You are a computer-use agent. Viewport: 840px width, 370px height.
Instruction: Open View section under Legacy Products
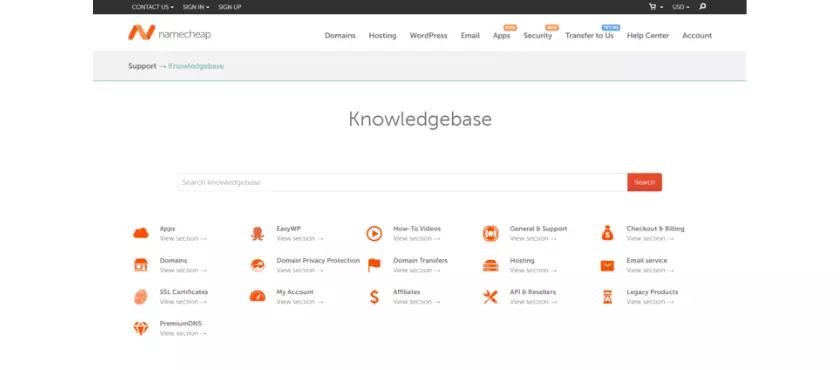coord(650,301)
